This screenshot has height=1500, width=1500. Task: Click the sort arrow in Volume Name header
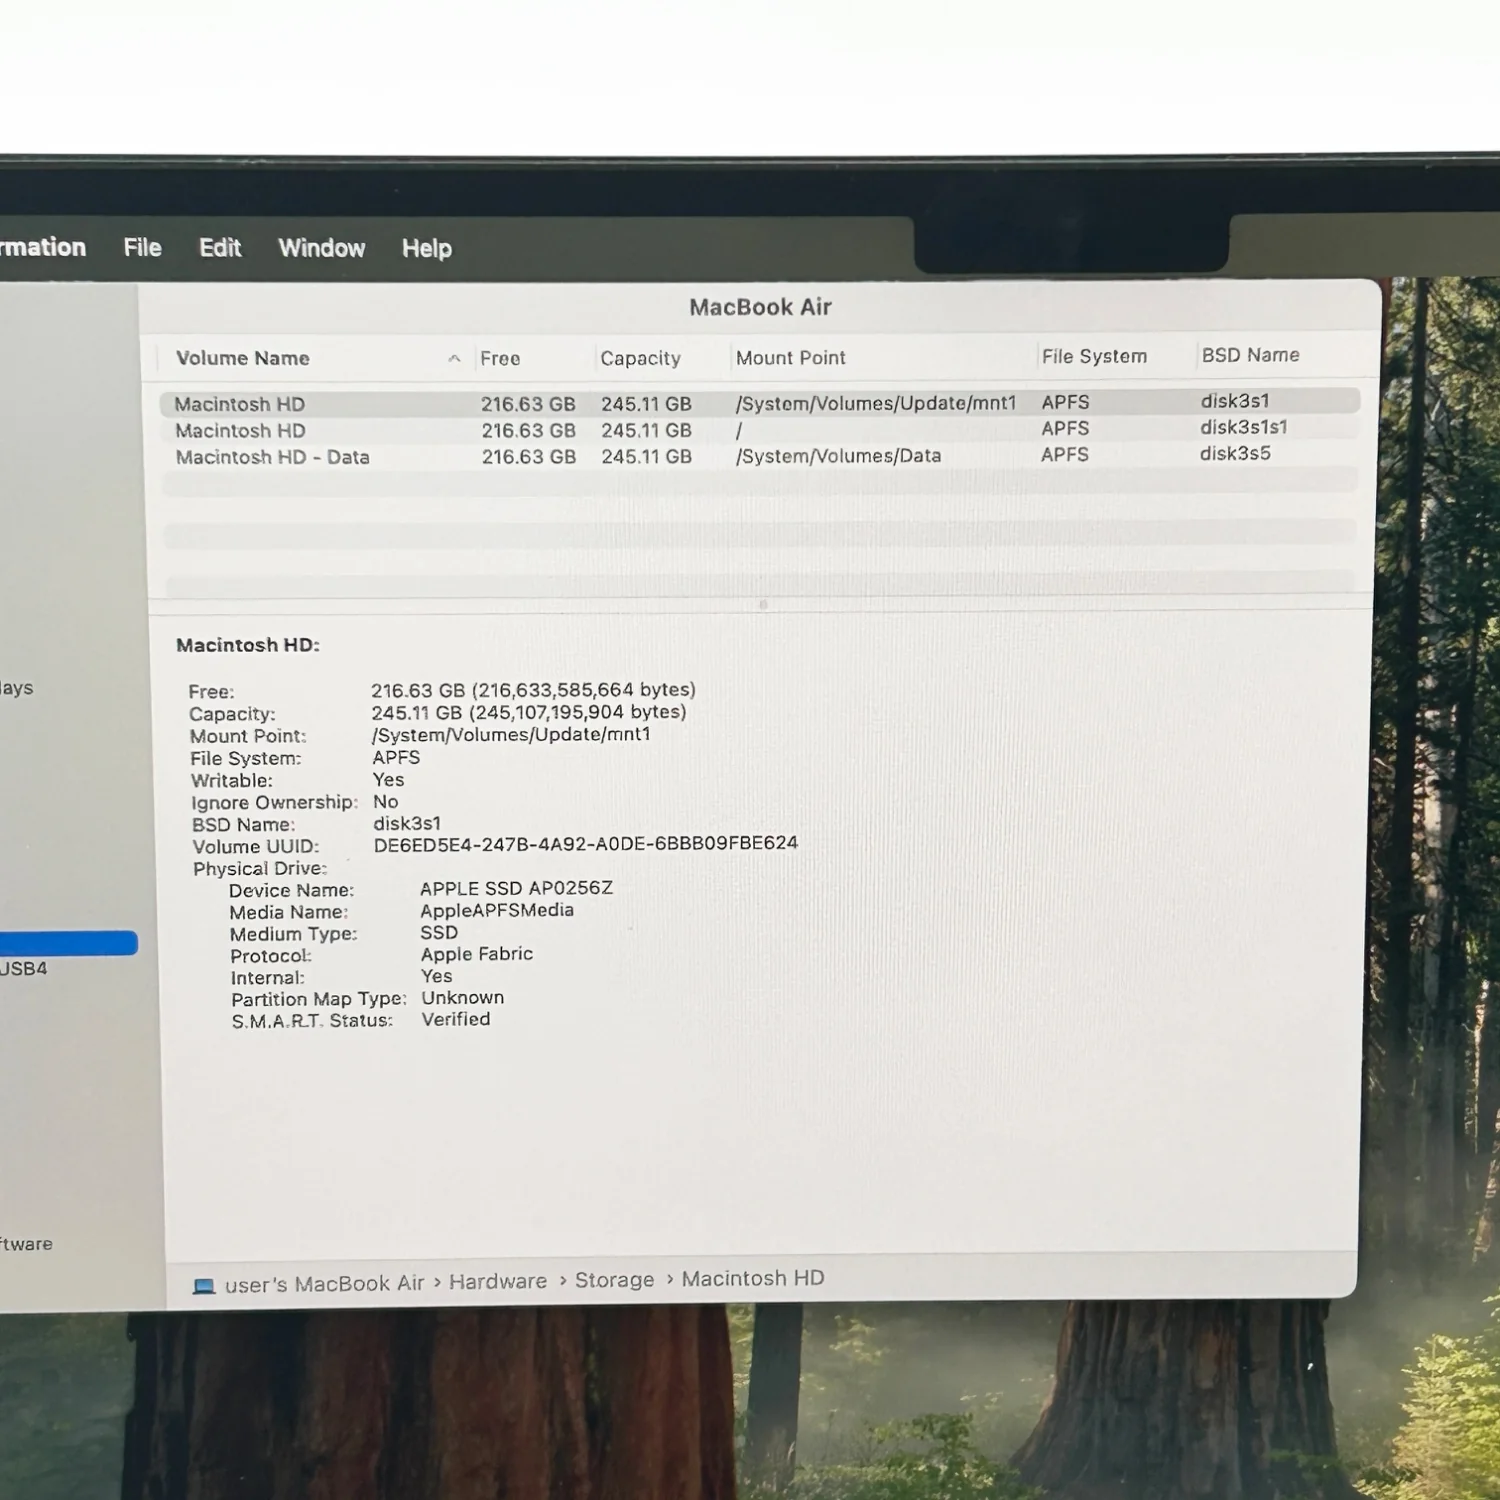(454, 358)
